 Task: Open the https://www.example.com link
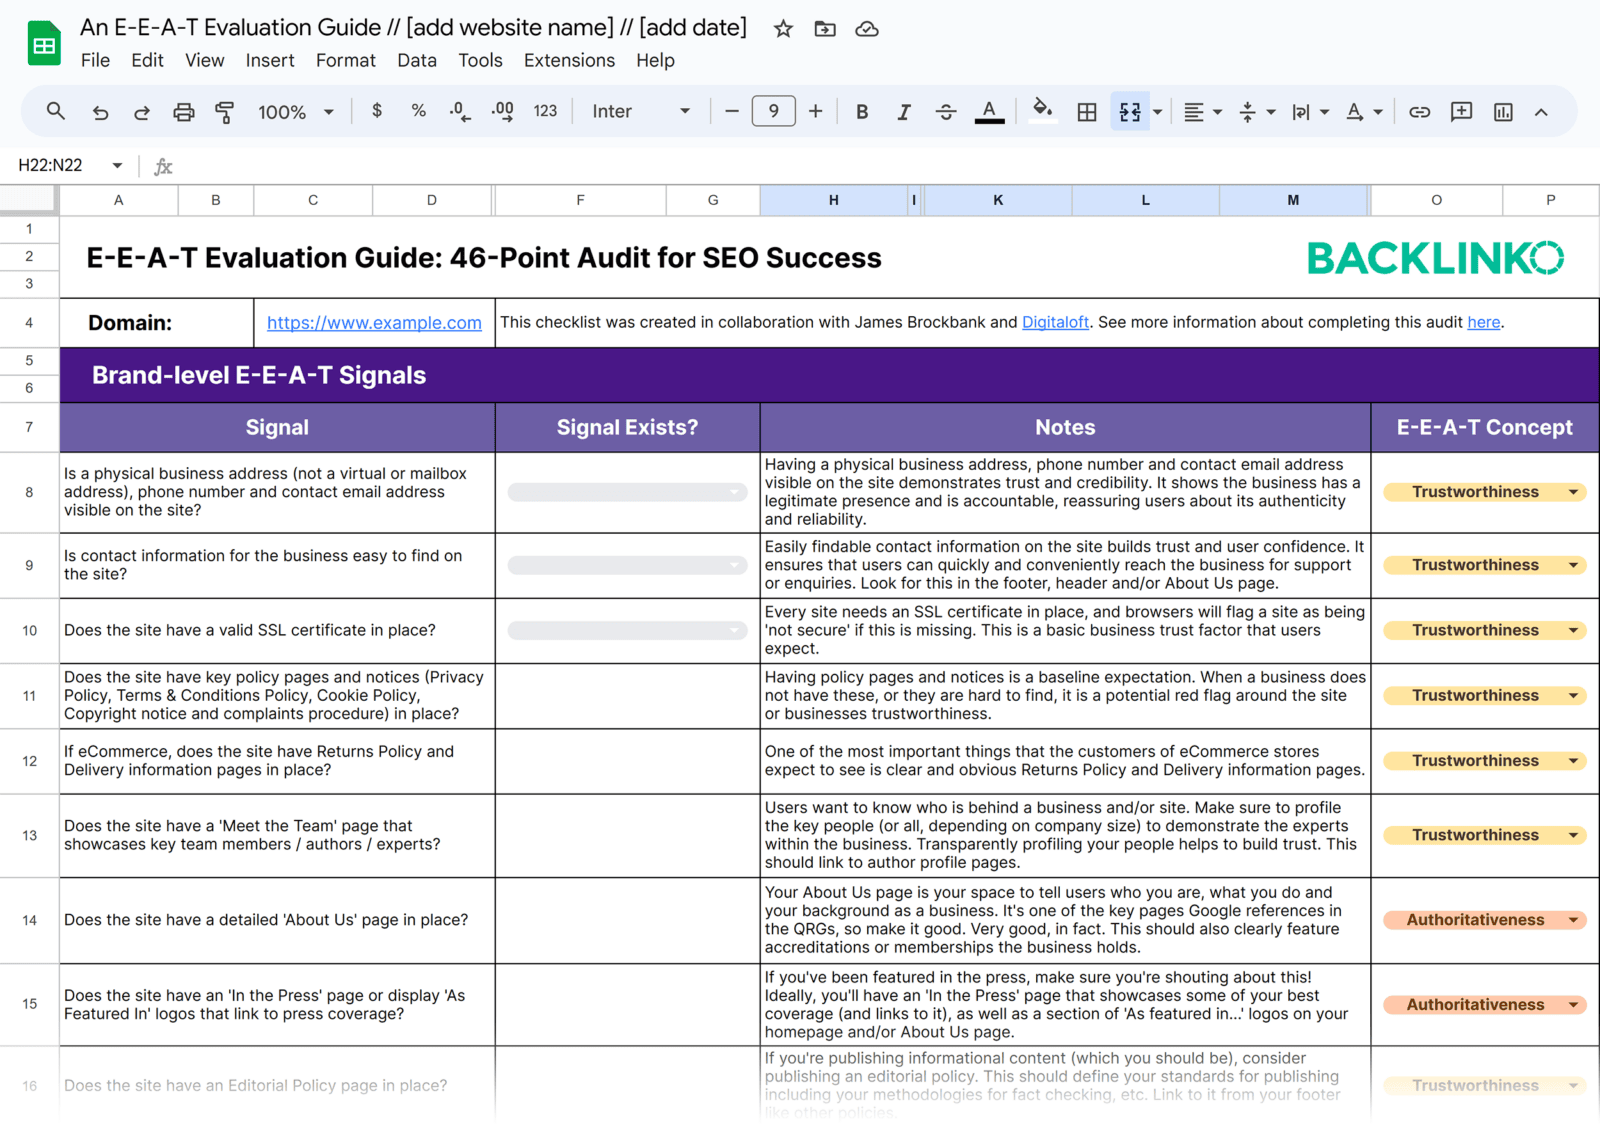pos(374,322)
